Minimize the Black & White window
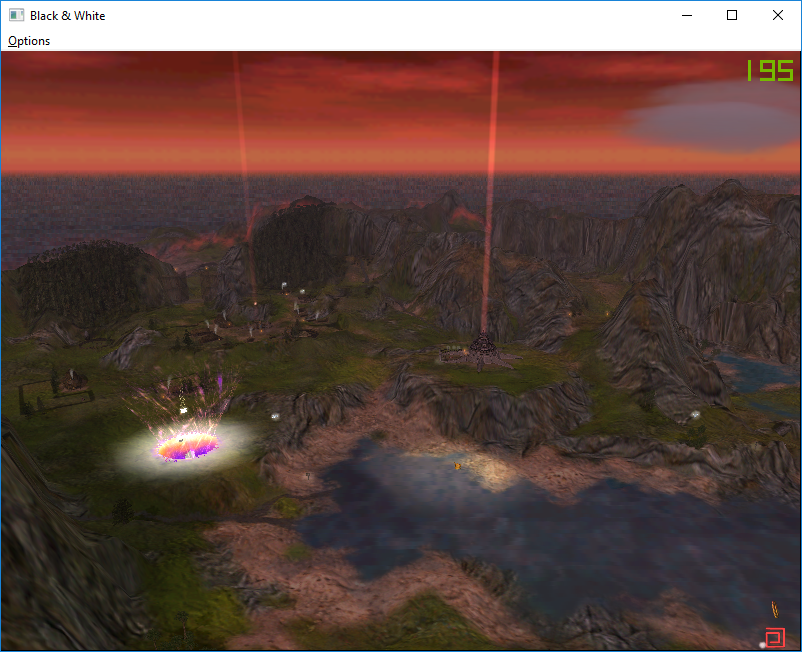The width and height of the screenshot is (802, 652). (687, 15)
